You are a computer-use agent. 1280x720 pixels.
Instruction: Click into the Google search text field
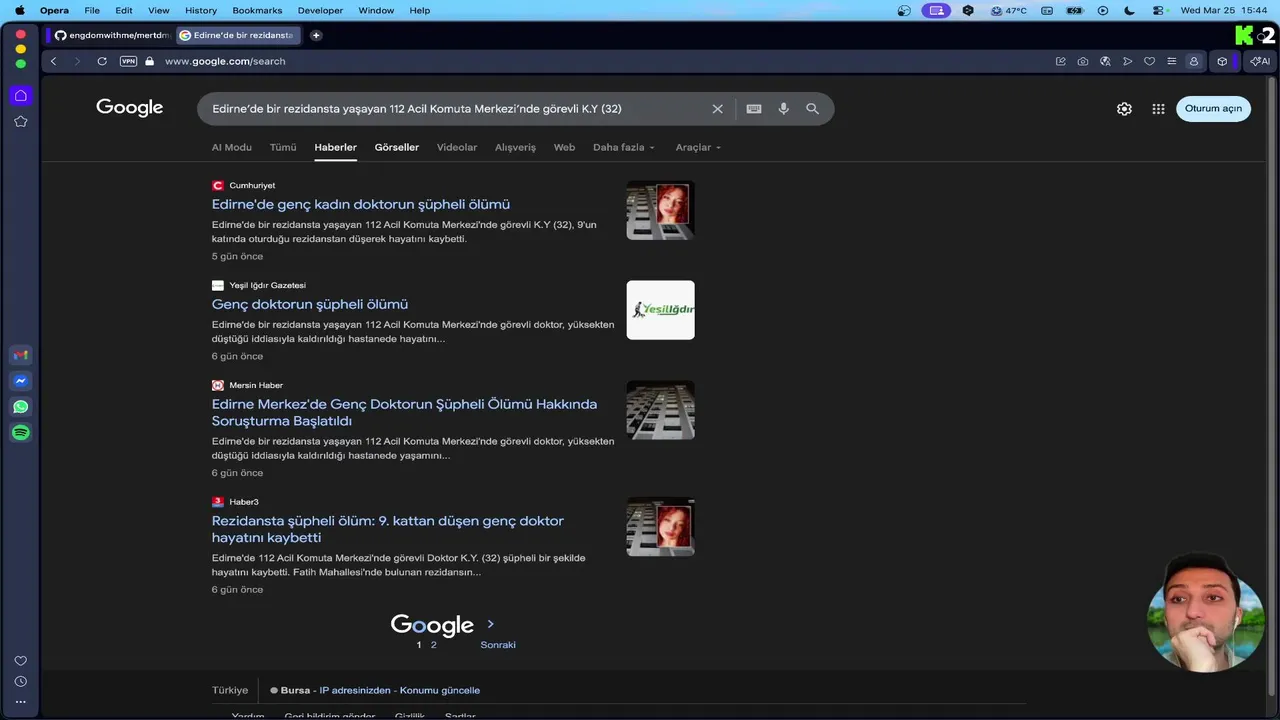[455, 109]
